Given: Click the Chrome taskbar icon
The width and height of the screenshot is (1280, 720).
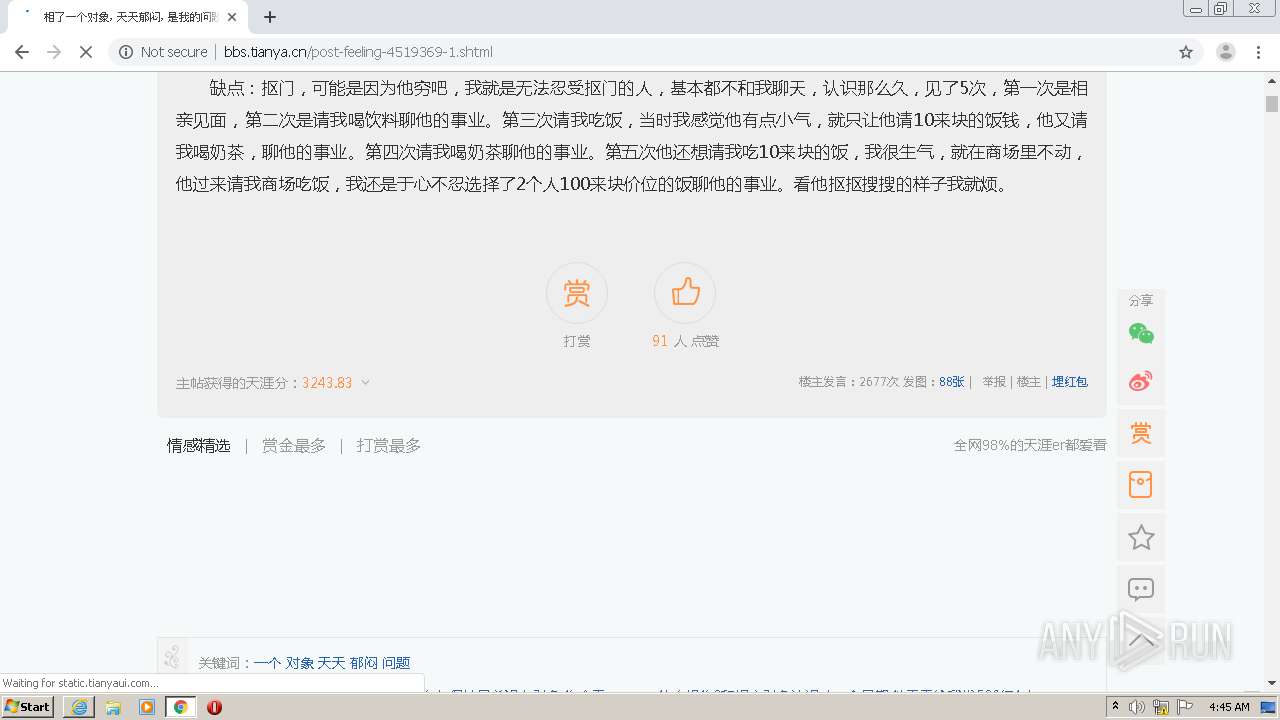Looking at the screenshot, I should (181, 707).
